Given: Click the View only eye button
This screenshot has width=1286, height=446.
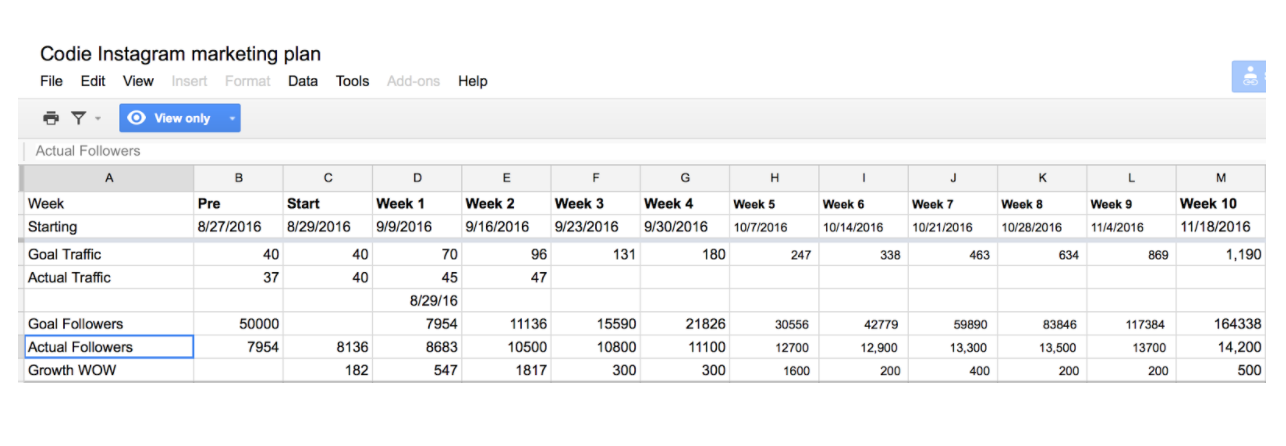Looking at the screenshot, I should (171, 118).
